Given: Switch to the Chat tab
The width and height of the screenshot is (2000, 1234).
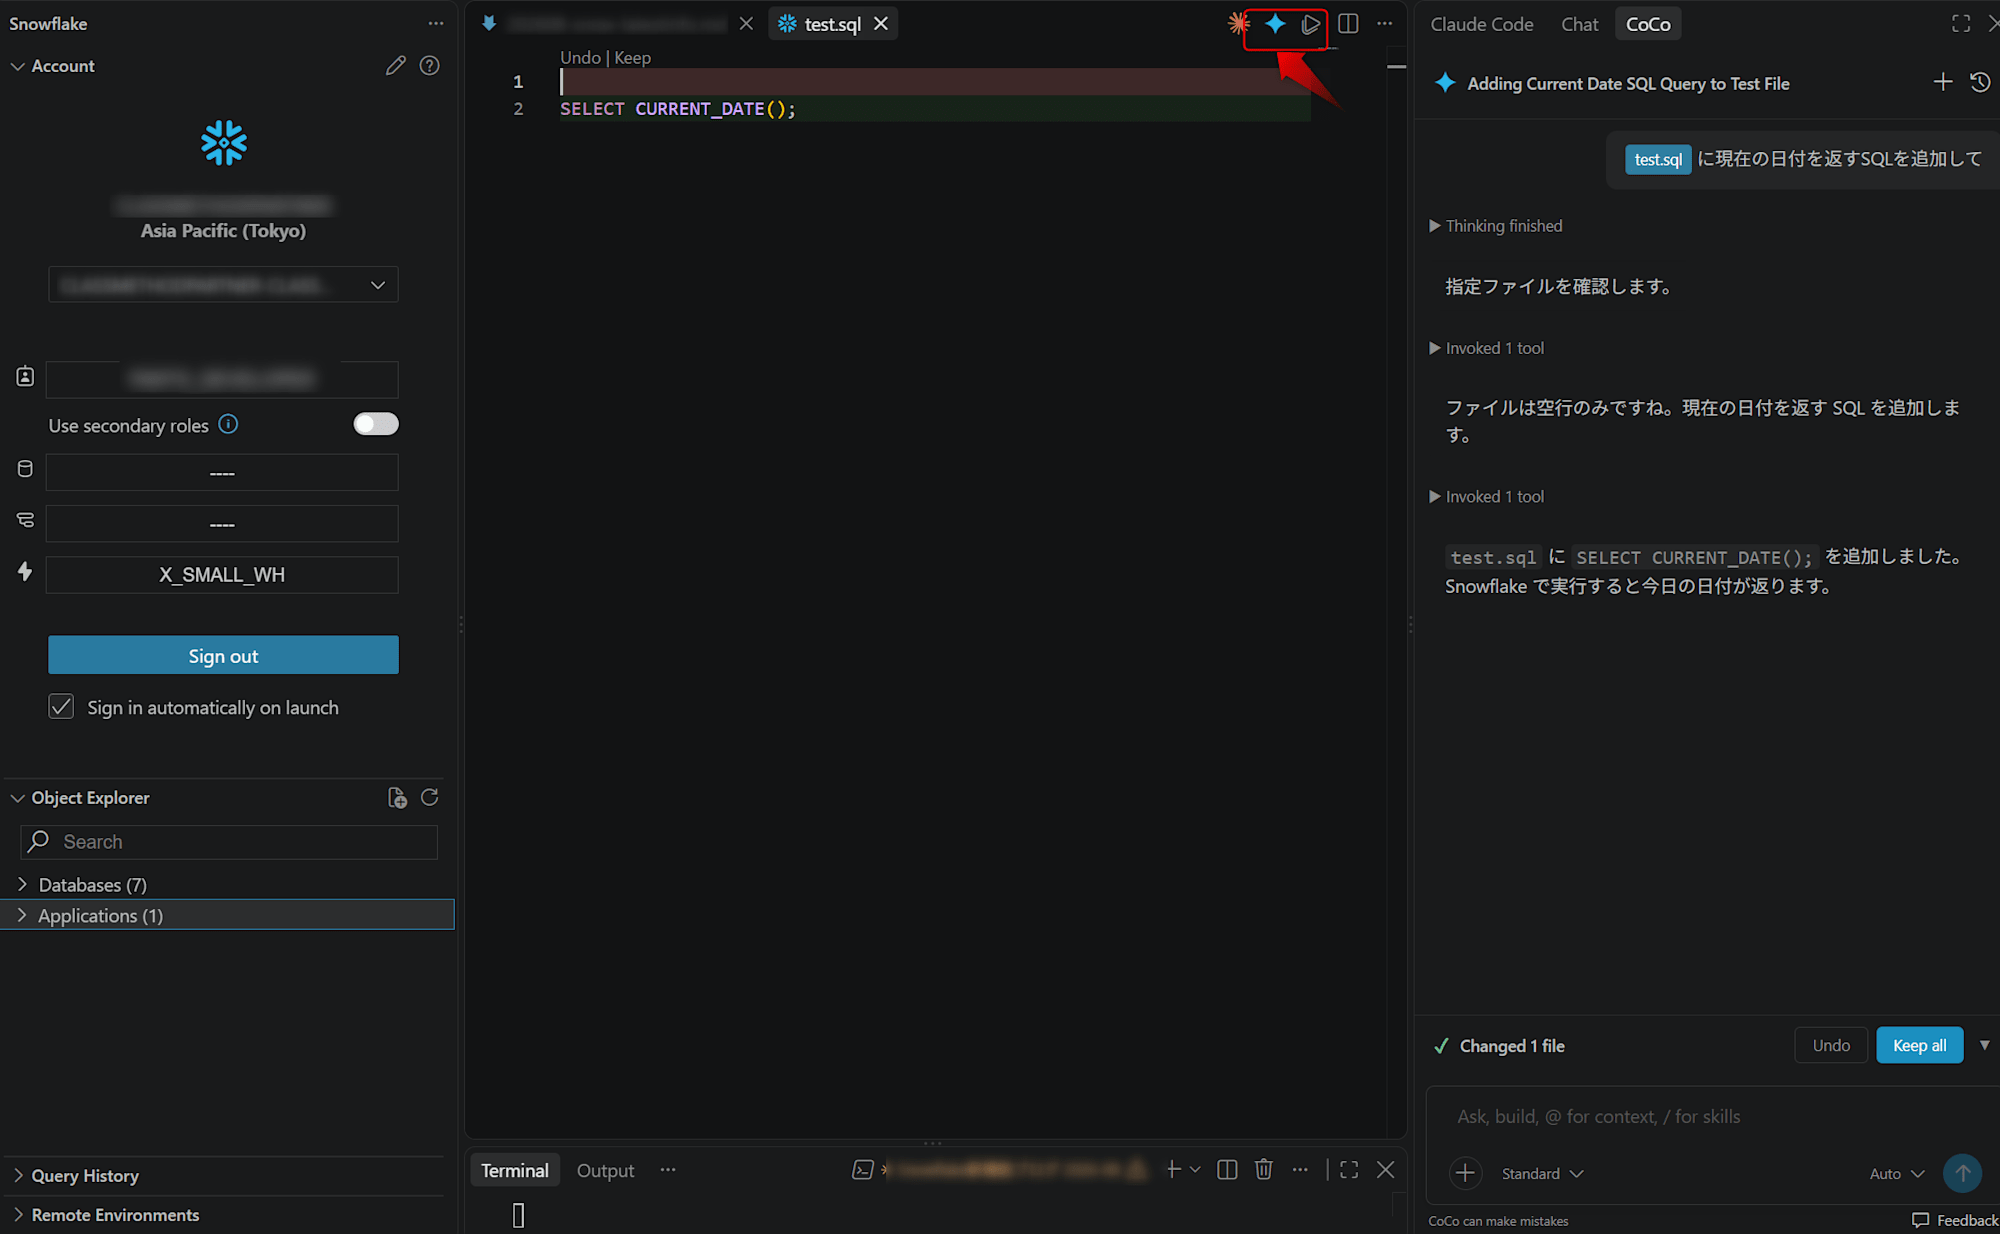Looking at the screenshot, I should (x=1579, y=24).
